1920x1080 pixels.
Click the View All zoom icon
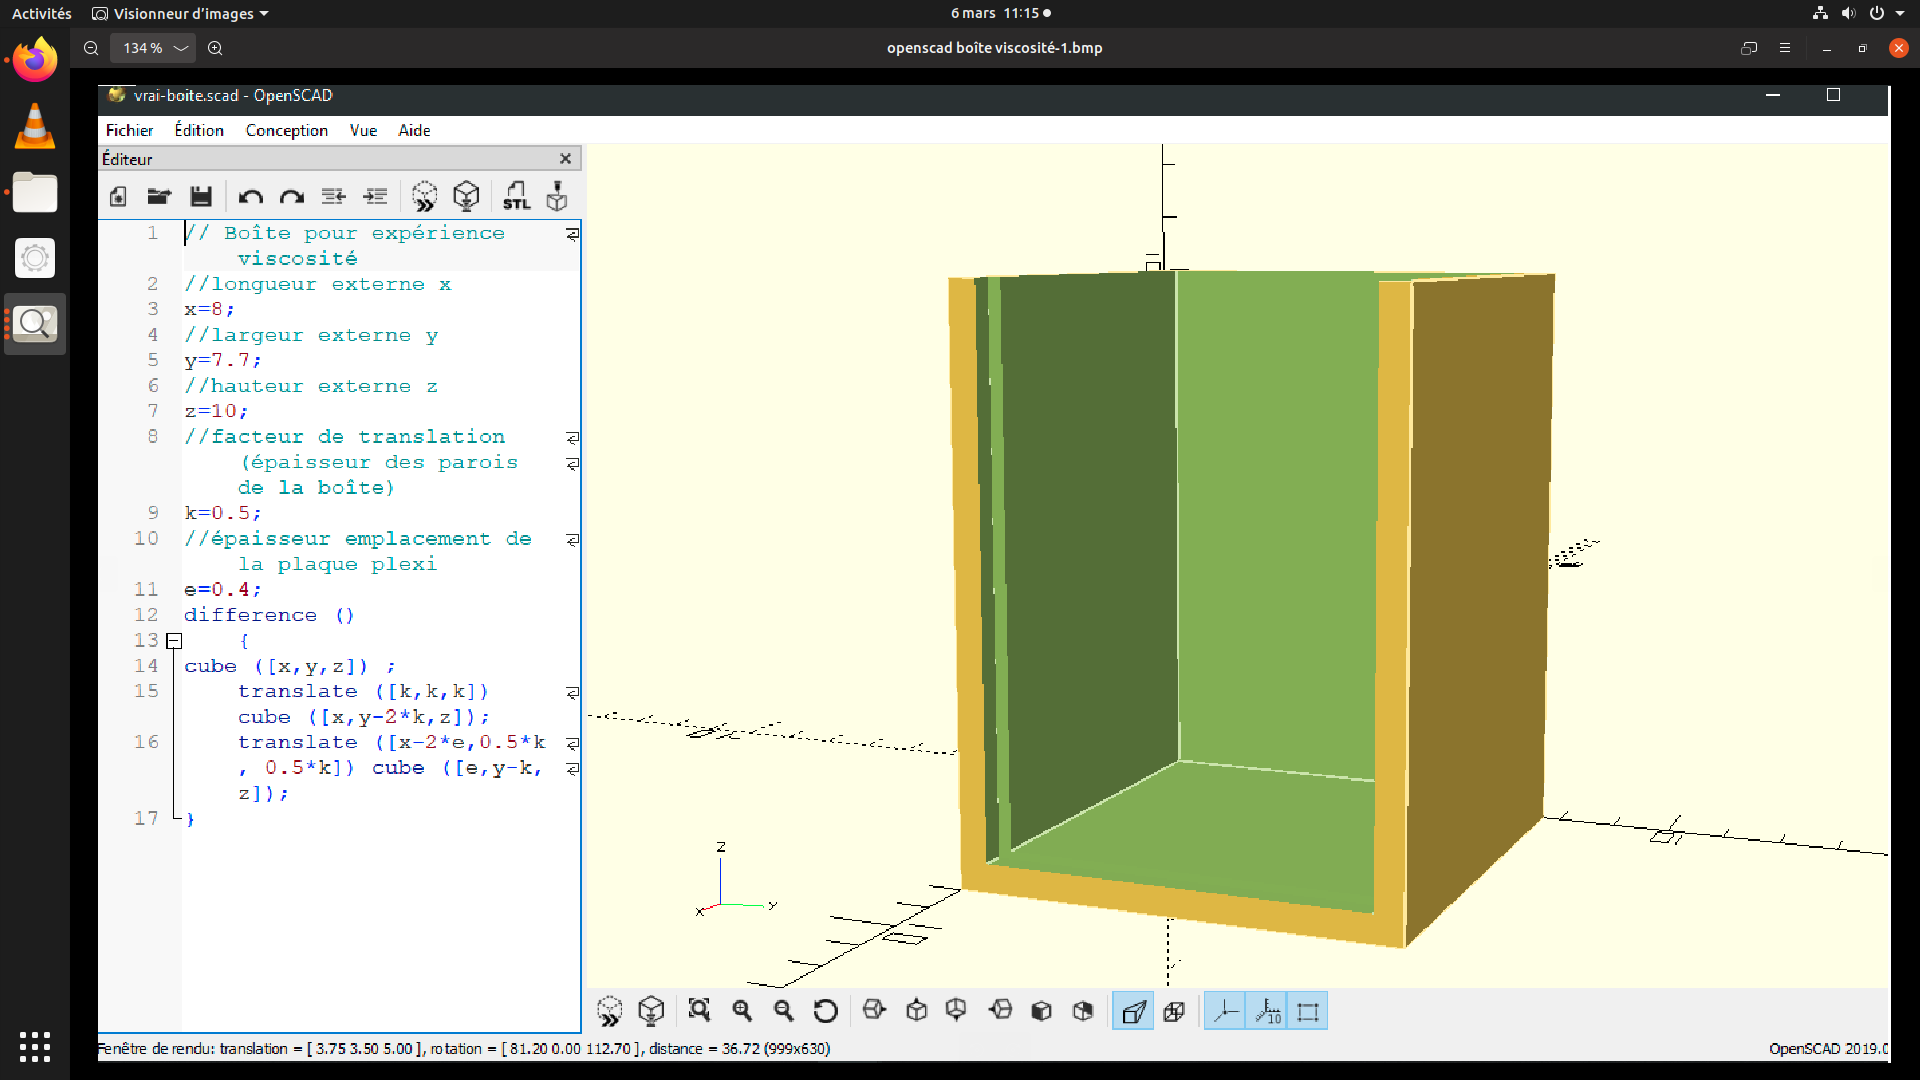pyautogui.click(x=699, y=1011)
